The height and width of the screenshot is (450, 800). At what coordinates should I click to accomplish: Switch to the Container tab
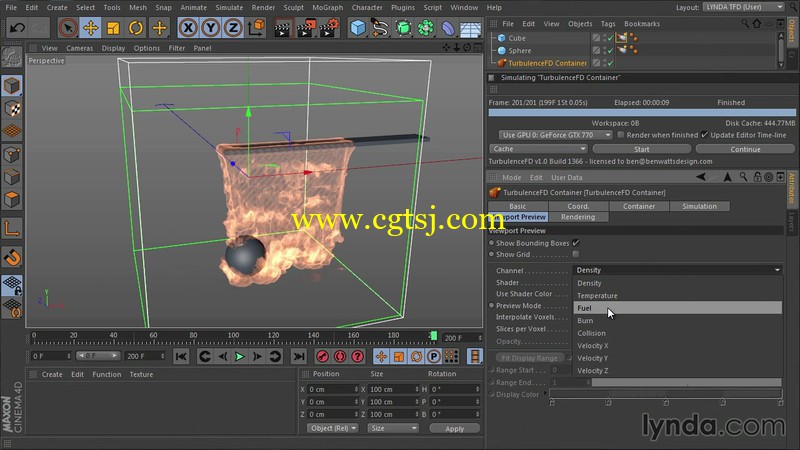click(639, 206)
